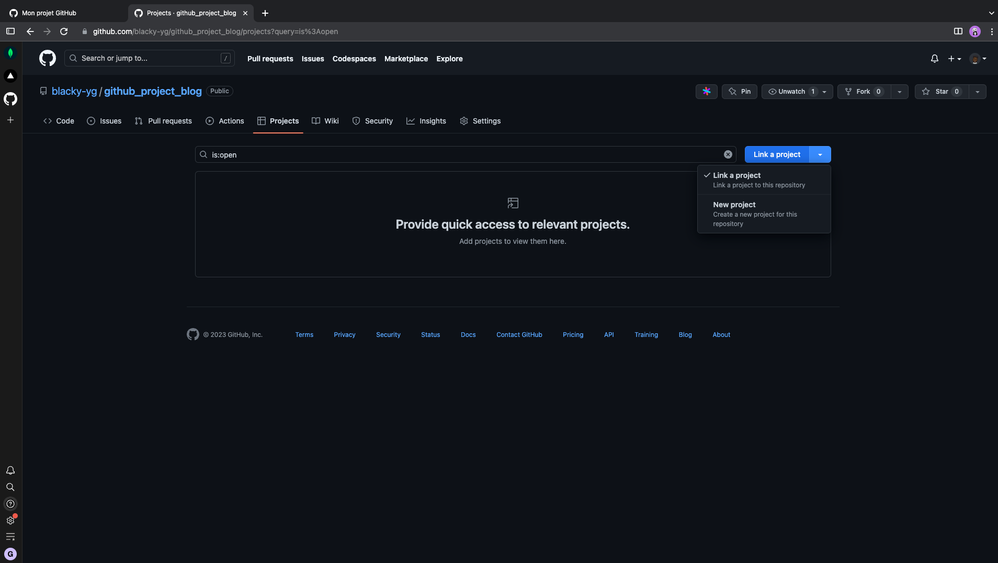Open the user avatar menu
The height and width of the screenshot is (563, 998).
pos(978,59)
